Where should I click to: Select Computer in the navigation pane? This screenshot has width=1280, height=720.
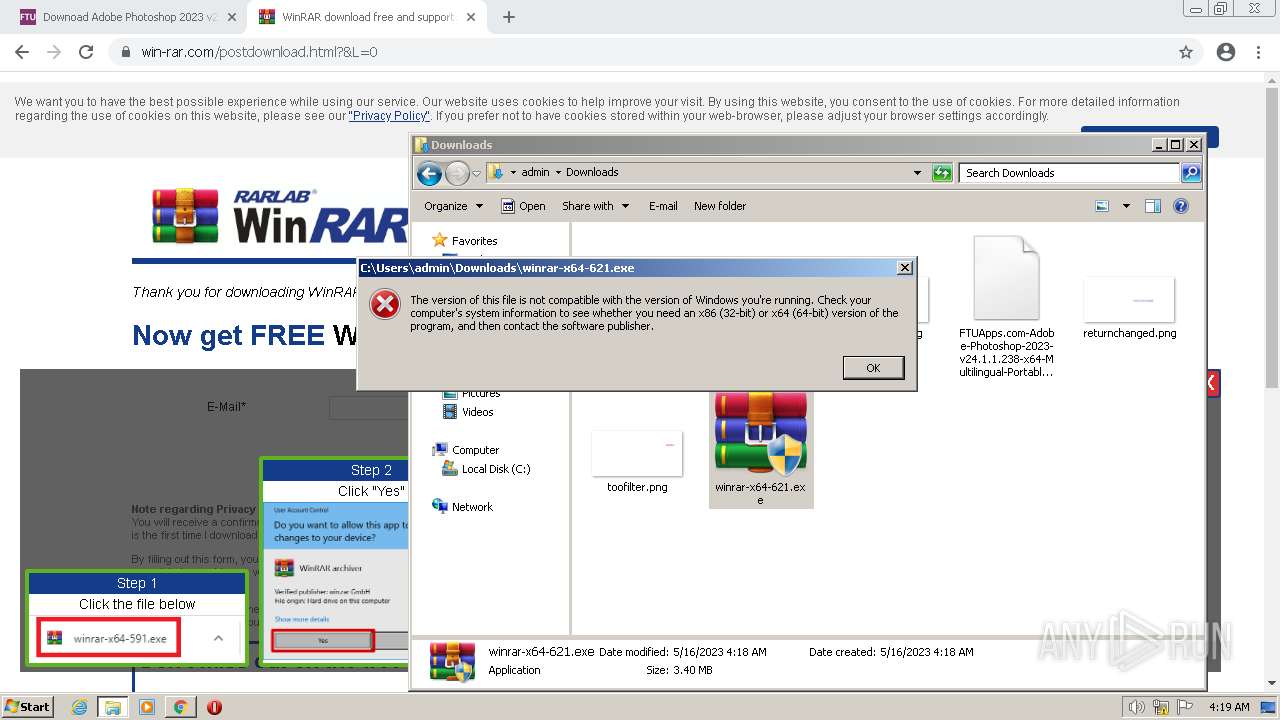coord(465,450)
